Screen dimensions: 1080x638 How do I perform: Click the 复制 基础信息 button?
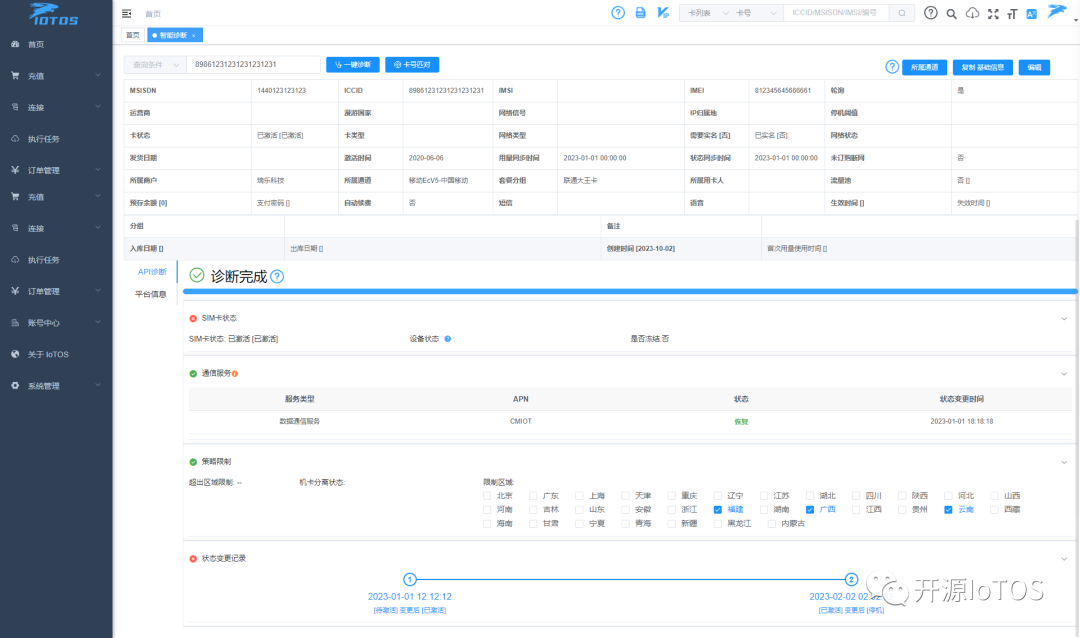[x=982, y=67]
